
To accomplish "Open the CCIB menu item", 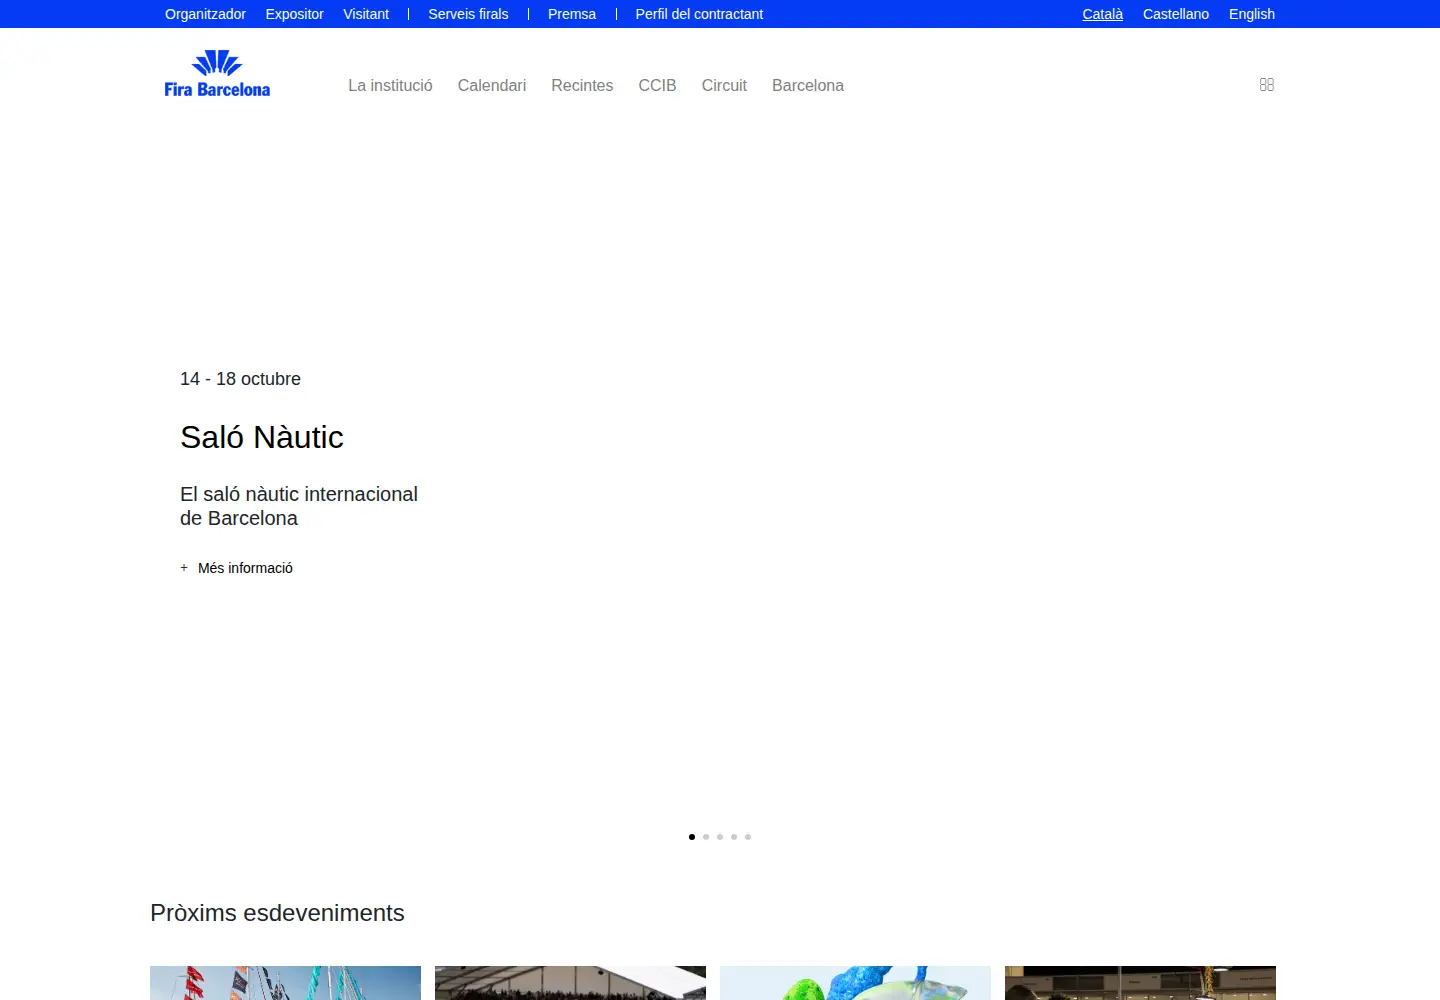I will pos(657,86).
